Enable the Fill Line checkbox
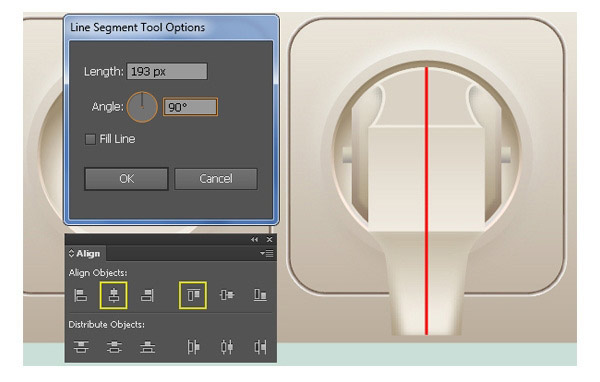This screenshot has width=600, height=382. click(x=90, y=139)
